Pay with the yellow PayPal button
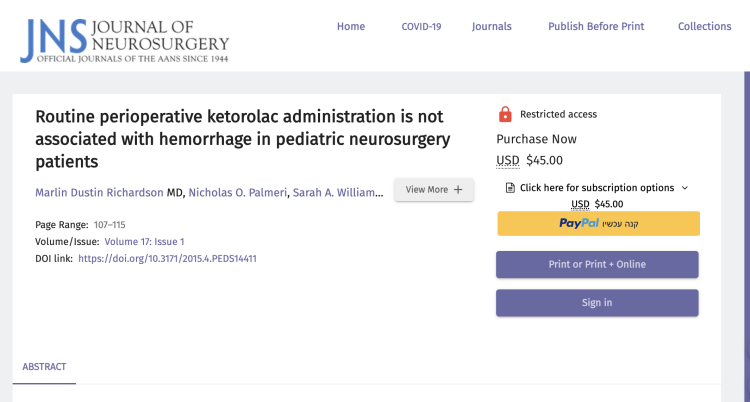Screen dimensions: 750x402 pos(598,223)
